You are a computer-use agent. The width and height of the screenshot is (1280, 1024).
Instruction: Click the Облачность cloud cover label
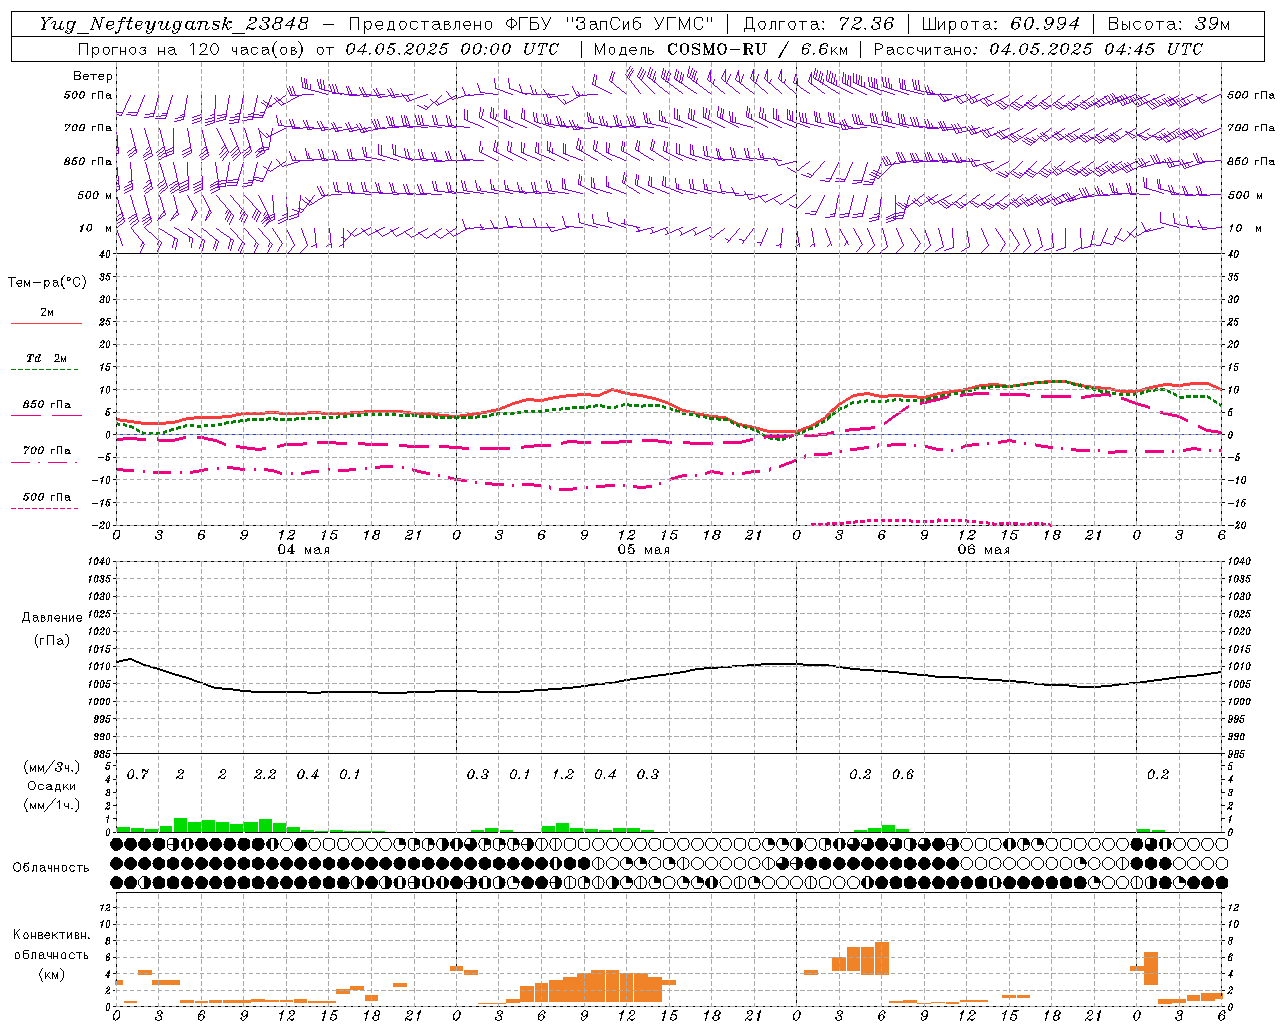51,868
